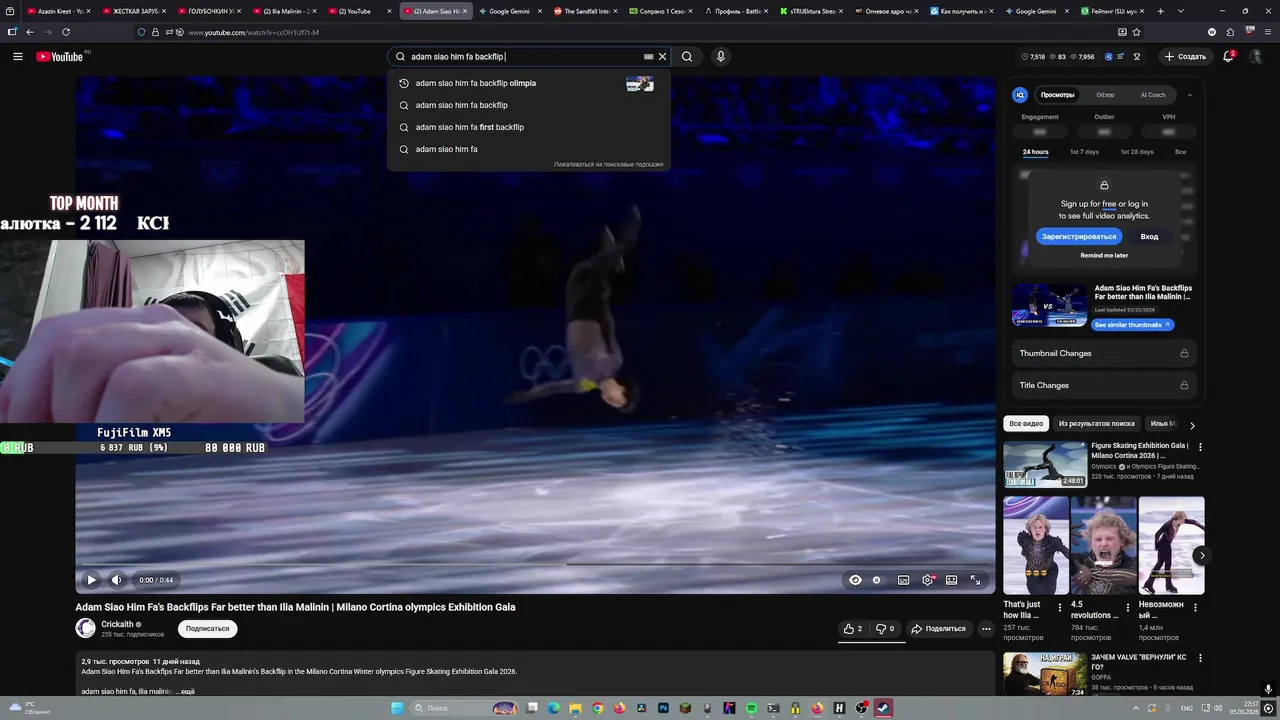Click 'Remind me later'
The image size is (1280, 720).
(x=1104, y=256)
